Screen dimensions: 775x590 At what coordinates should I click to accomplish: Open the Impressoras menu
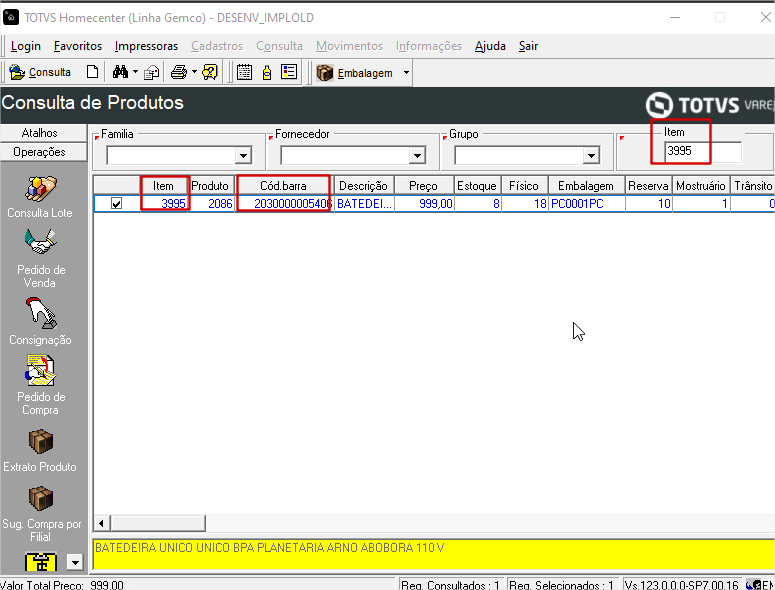[x=146, y=46]
